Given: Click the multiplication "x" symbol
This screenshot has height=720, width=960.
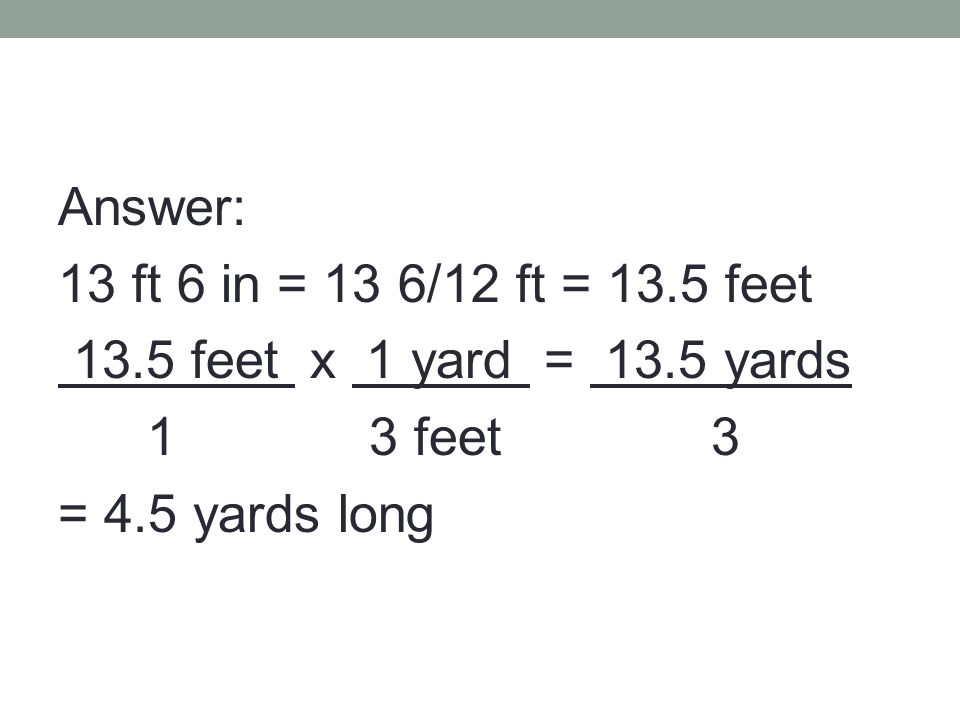Looking at the screenshot, I should tap(323, 364).
